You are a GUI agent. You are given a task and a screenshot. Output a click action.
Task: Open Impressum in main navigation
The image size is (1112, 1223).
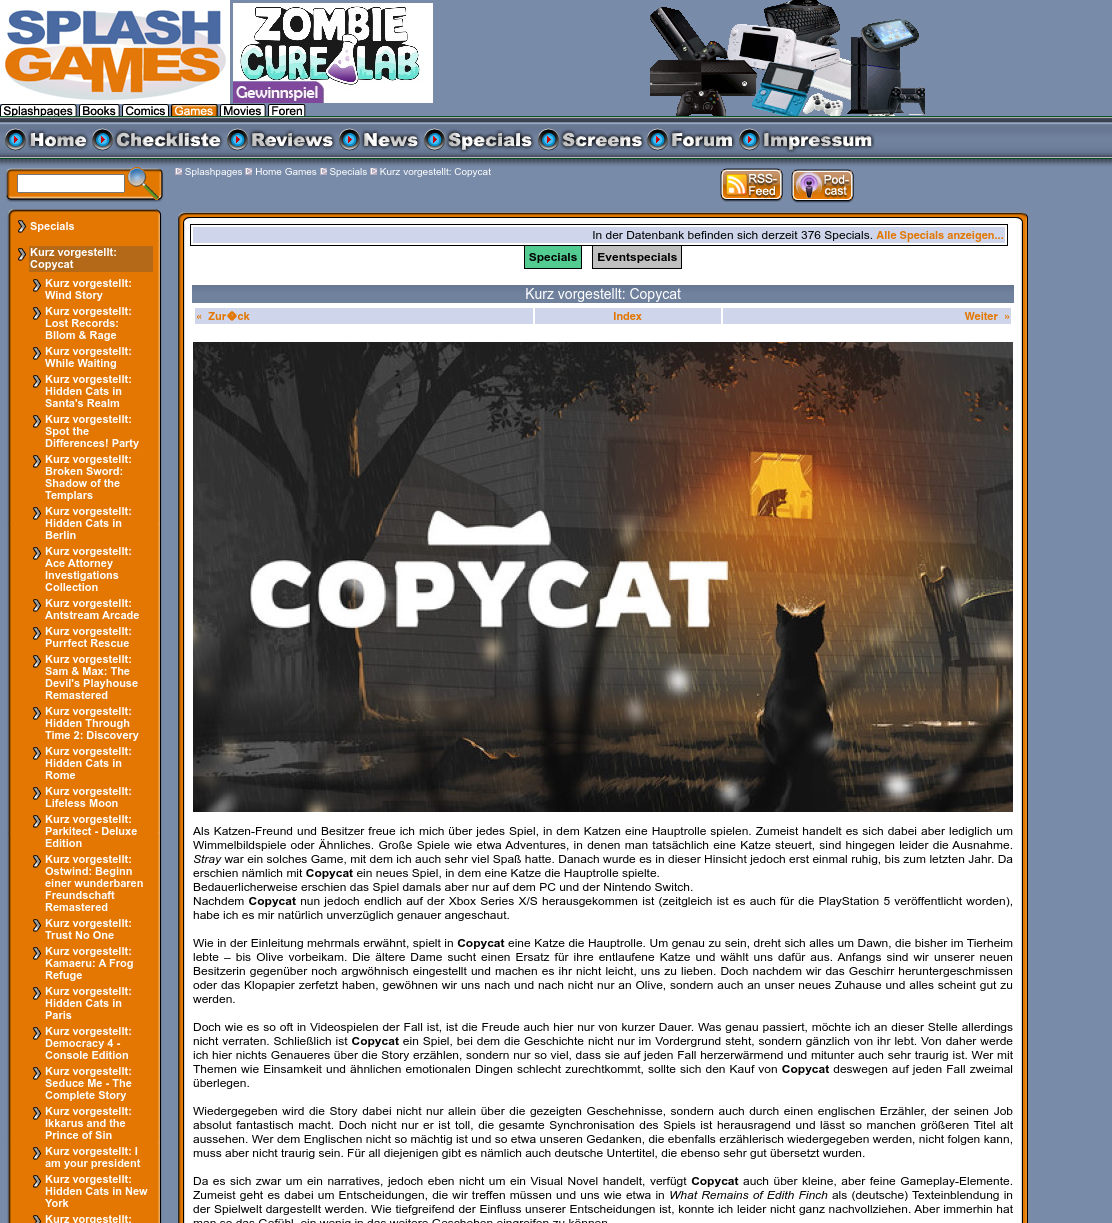[806, 140]
